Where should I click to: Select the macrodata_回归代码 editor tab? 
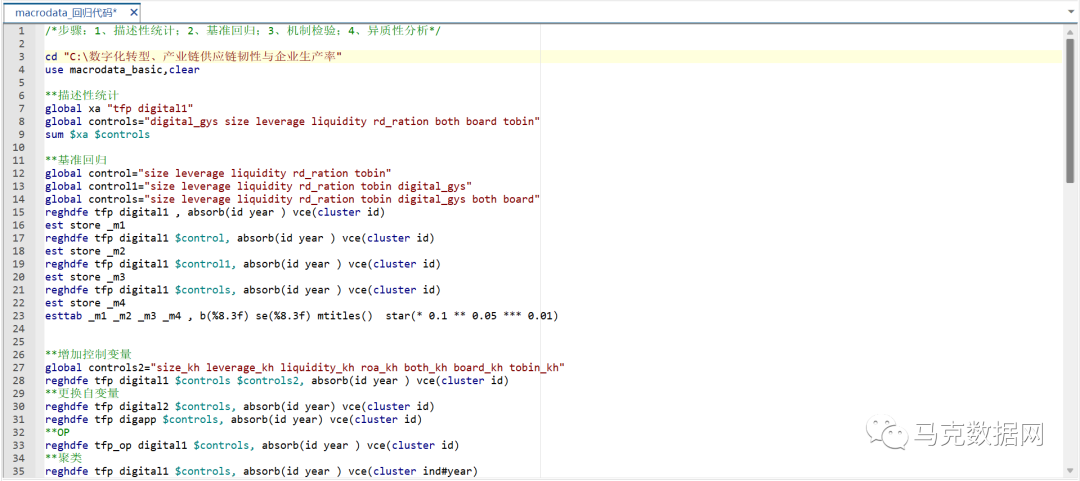click(x=72, y=12)
